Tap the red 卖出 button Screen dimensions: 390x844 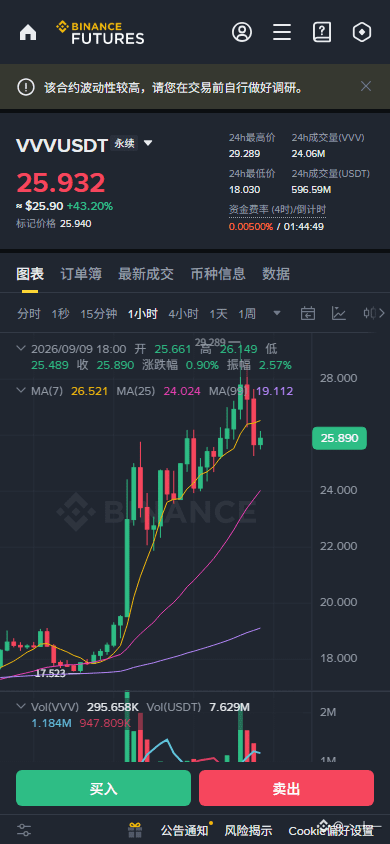coord(286,788)
